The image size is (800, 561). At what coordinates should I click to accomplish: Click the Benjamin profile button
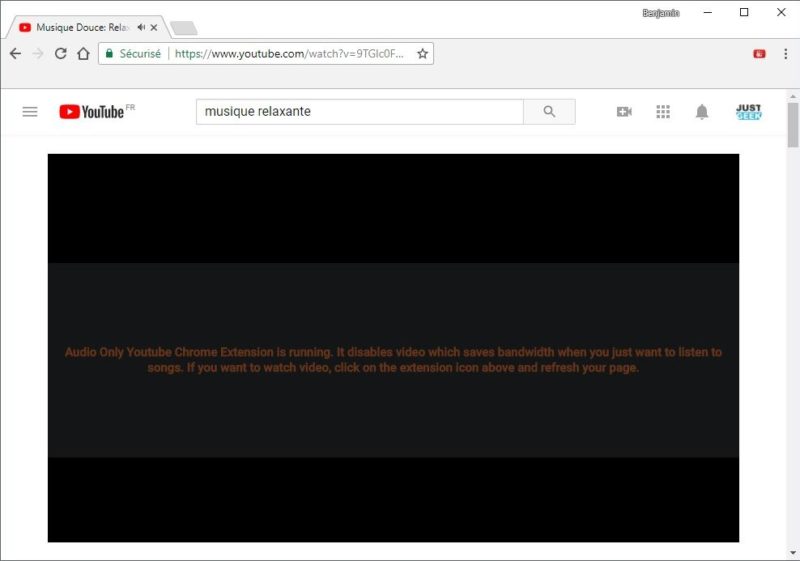pyautogui.click(x=661, y=13)
